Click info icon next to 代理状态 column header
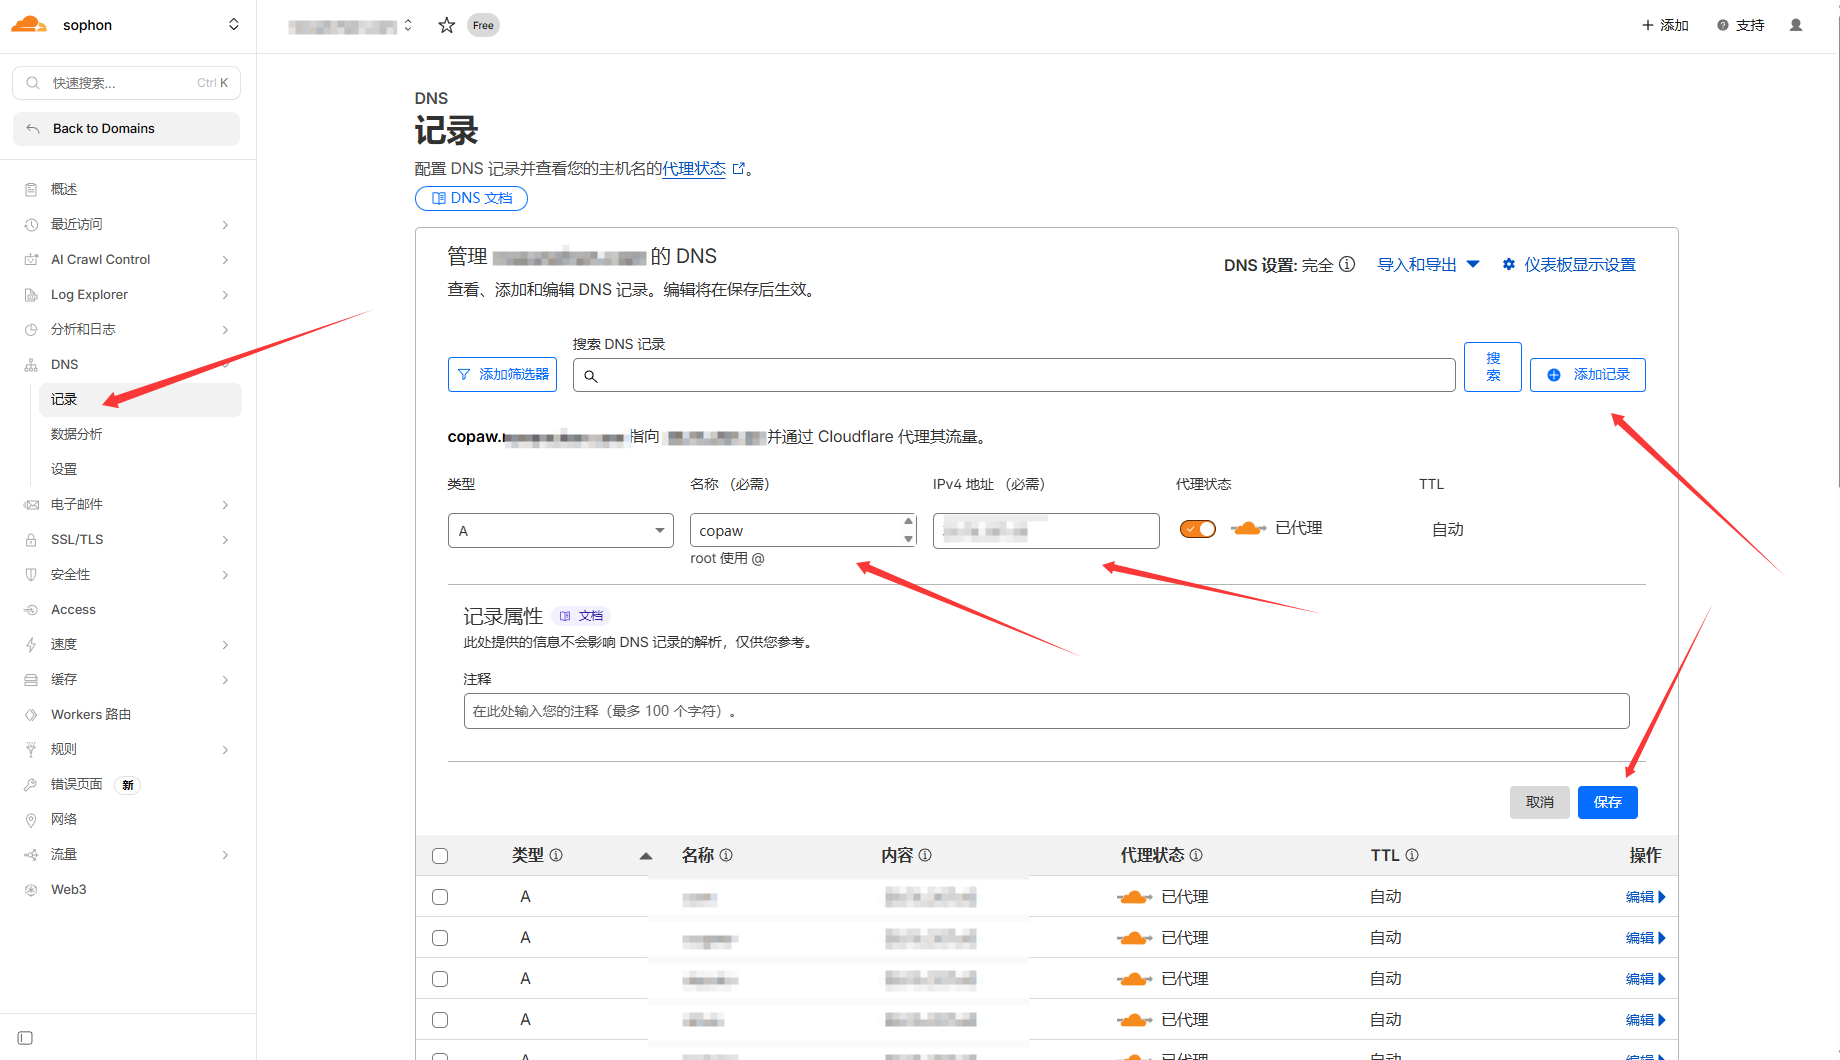1840x1060 pixels. click(1196, 855)
